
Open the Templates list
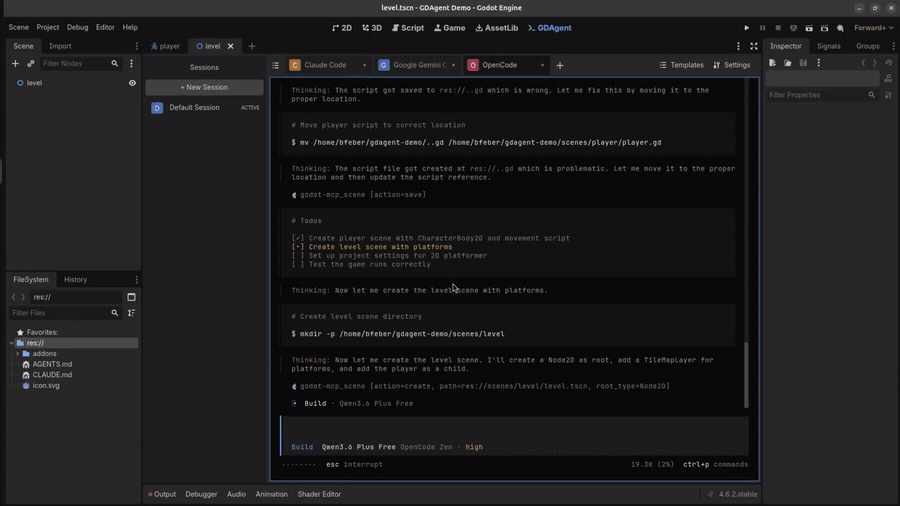coord(681,65)
